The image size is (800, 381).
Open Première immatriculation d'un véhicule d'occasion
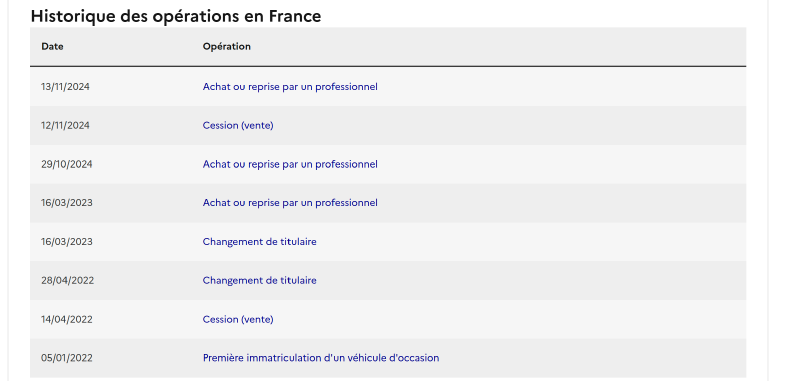click(320, 358)
